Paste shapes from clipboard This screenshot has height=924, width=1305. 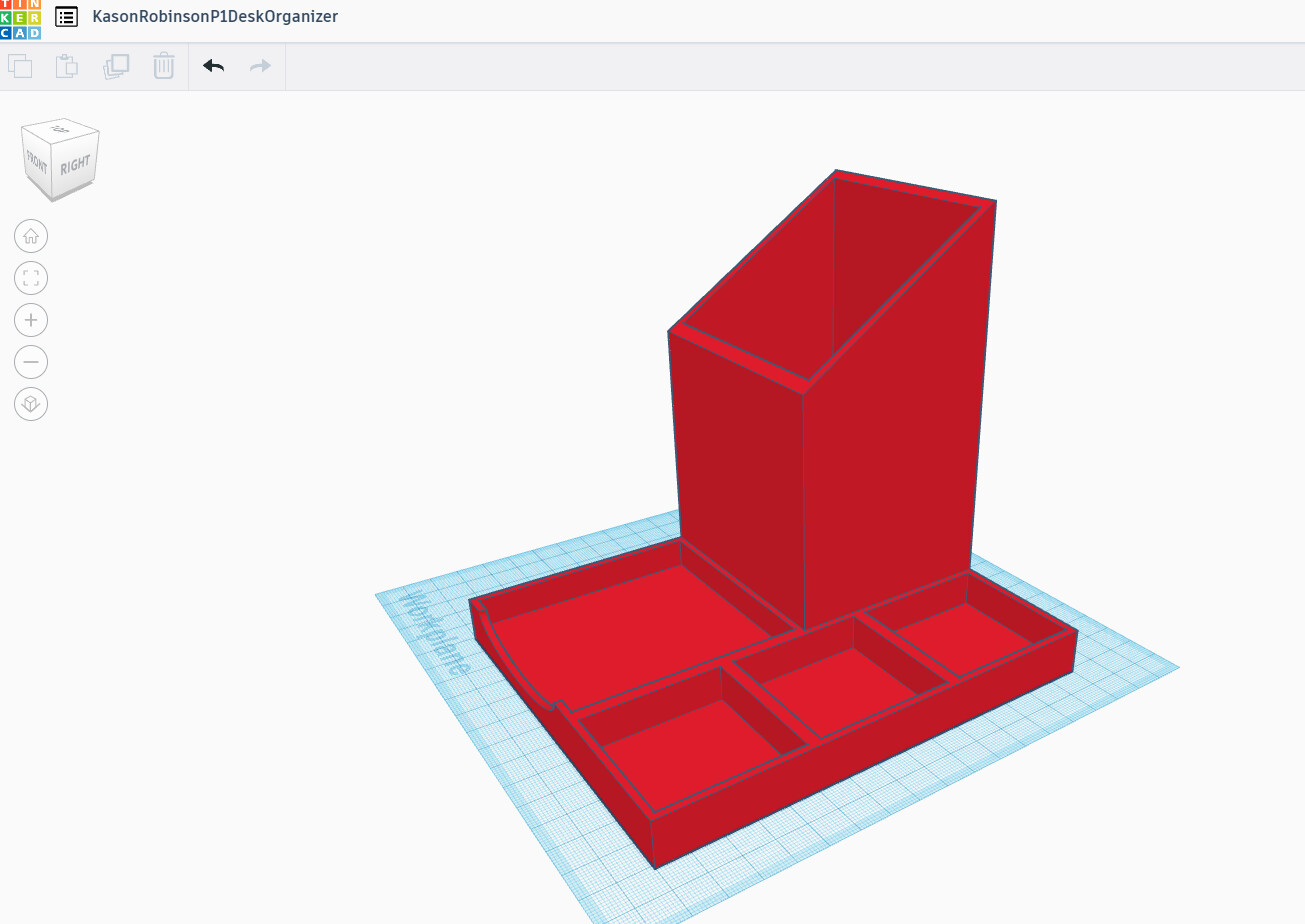point(66,65)
